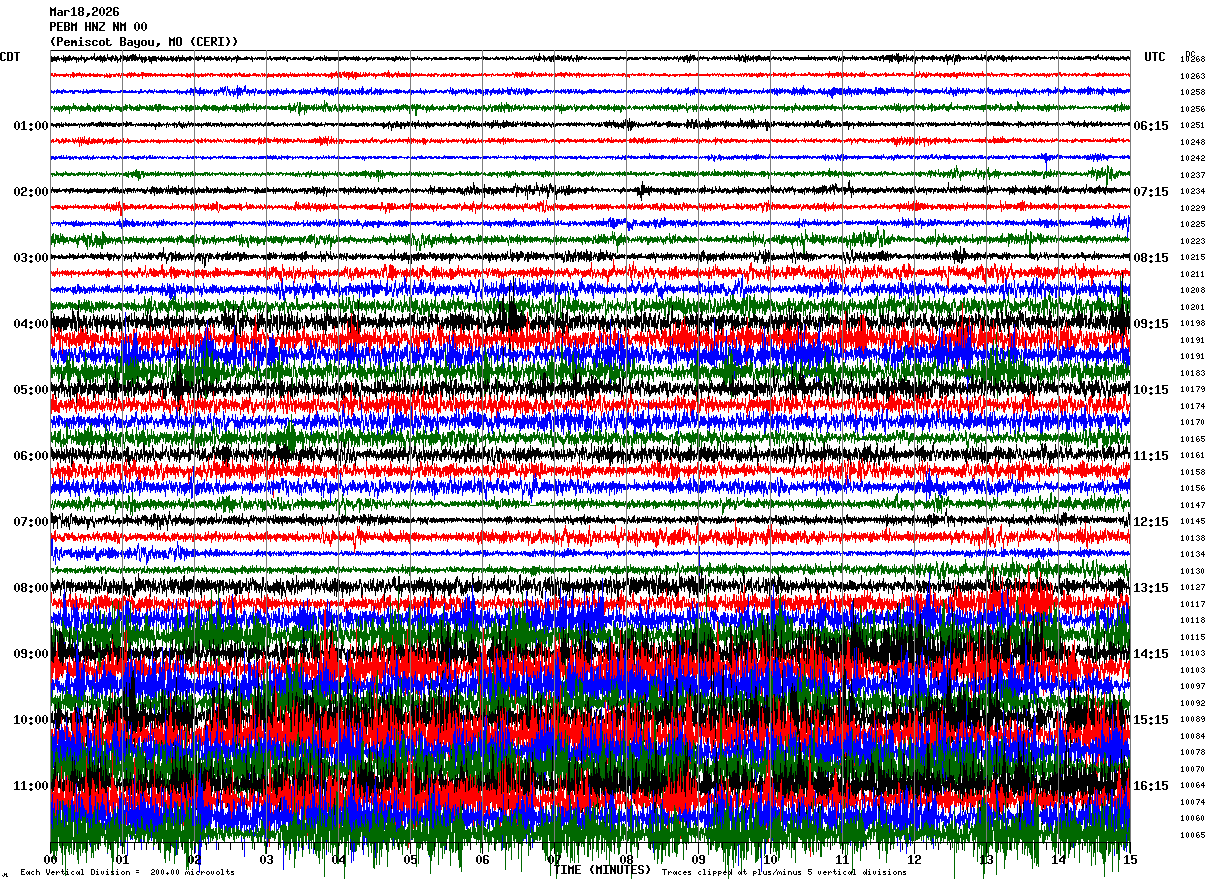Viewport: 1210px width, 886px height.
Task: Click the 08:15 UTC time label
Action: (1151, 258)
